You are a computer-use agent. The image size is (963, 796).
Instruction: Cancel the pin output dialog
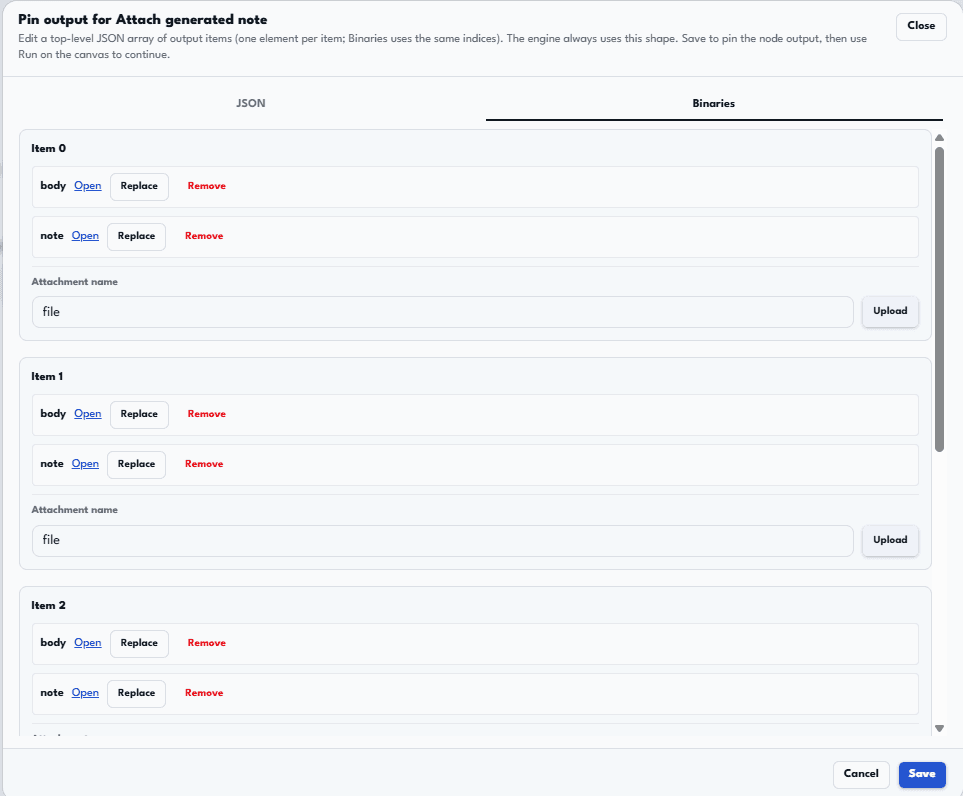coord(860,774)
